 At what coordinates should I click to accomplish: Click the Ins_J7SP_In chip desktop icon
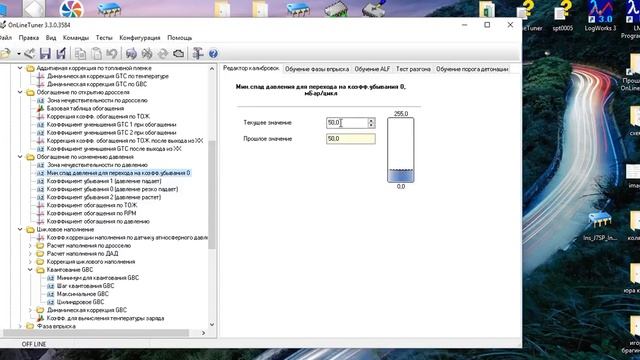[600, 226]
